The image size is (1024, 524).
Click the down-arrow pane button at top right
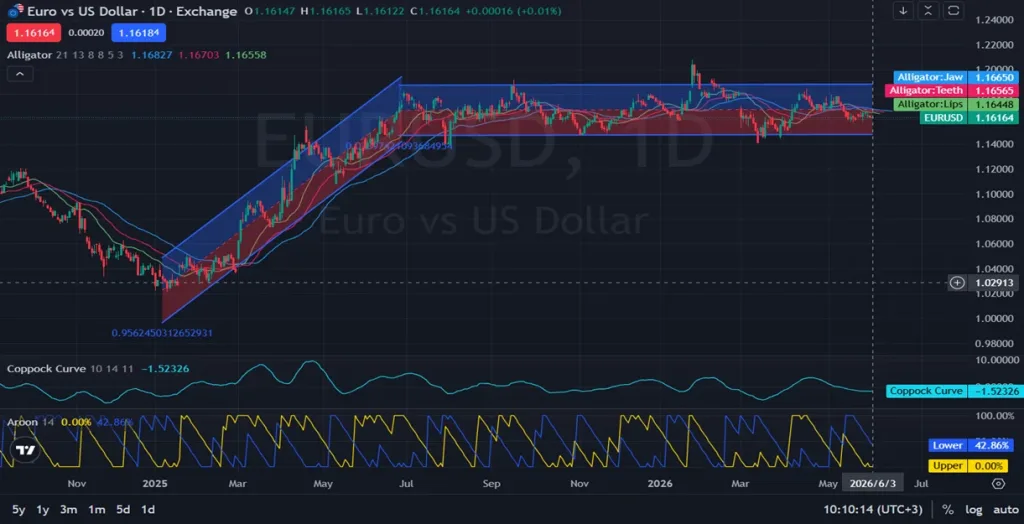pyautogui.click(x=903, y=10)
